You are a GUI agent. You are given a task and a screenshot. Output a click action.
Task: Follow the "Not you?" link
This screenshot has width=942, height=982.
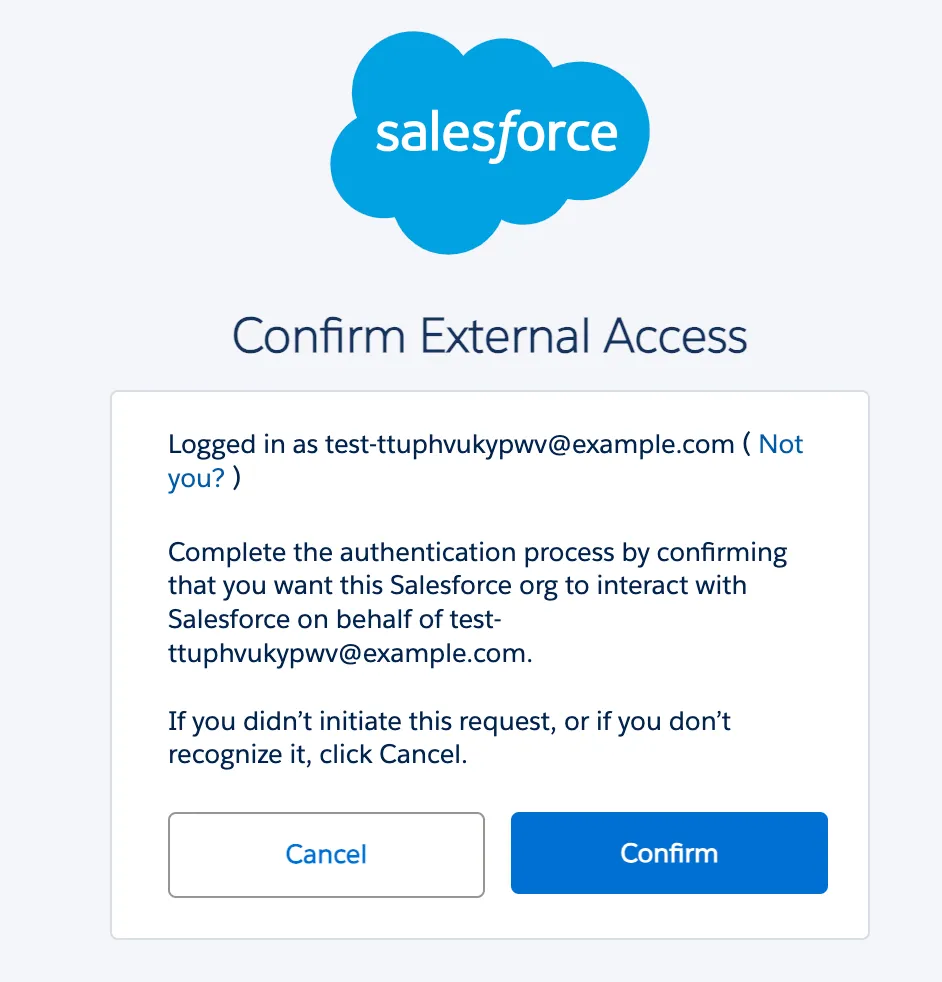pos(780,445)
